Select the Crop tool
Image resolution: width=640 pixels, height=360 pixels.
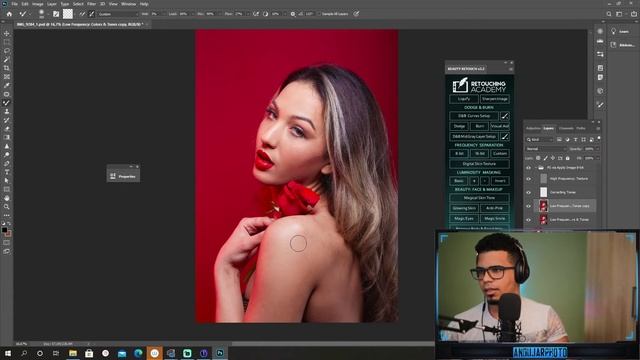[x=7, y=68]
